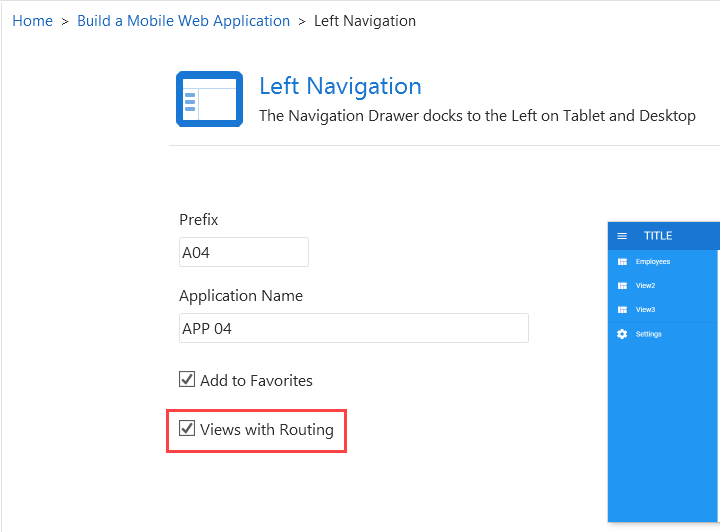720x532 pixels.
Task: Click the hamburger menu icon in preview
Action: pyautogui.click(x=622, y=236)
